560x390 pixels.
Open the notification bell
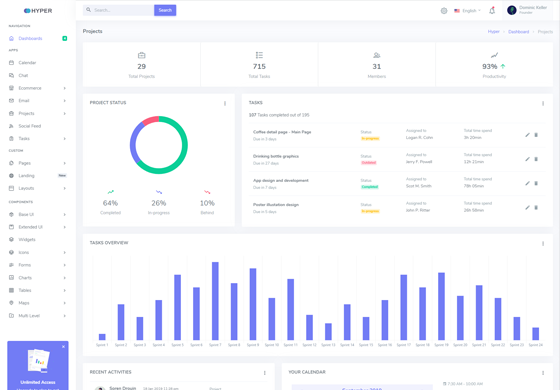492,10
